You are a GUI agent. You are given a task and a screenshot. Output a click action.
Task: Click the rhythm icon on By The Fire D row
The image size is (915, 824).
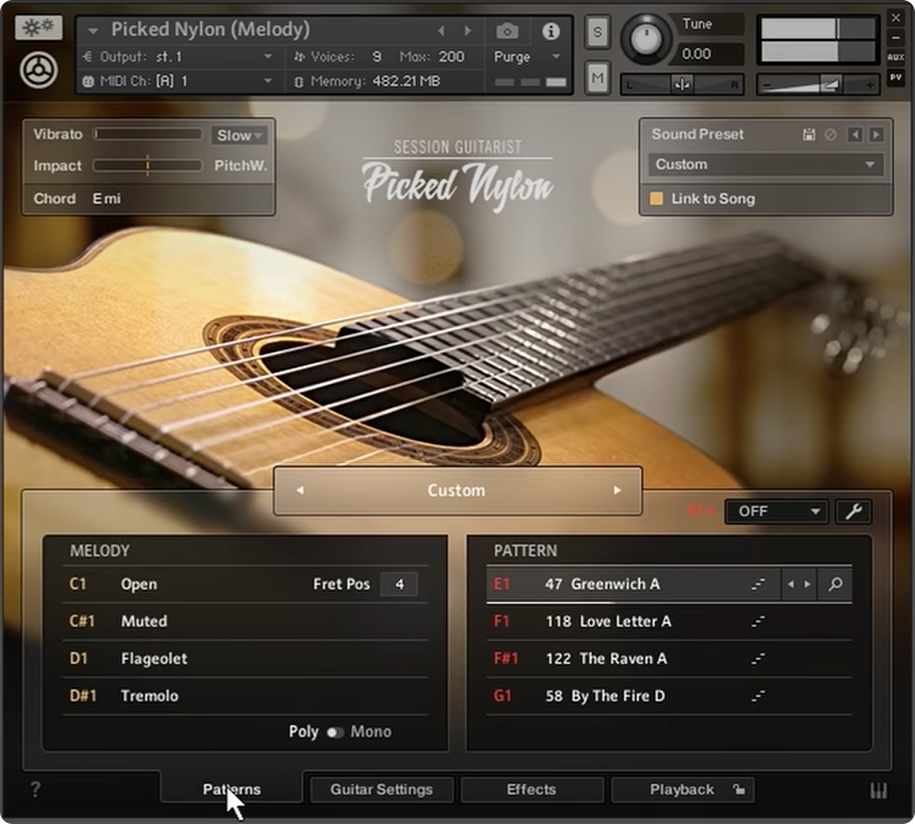click(x=758, y=696)
